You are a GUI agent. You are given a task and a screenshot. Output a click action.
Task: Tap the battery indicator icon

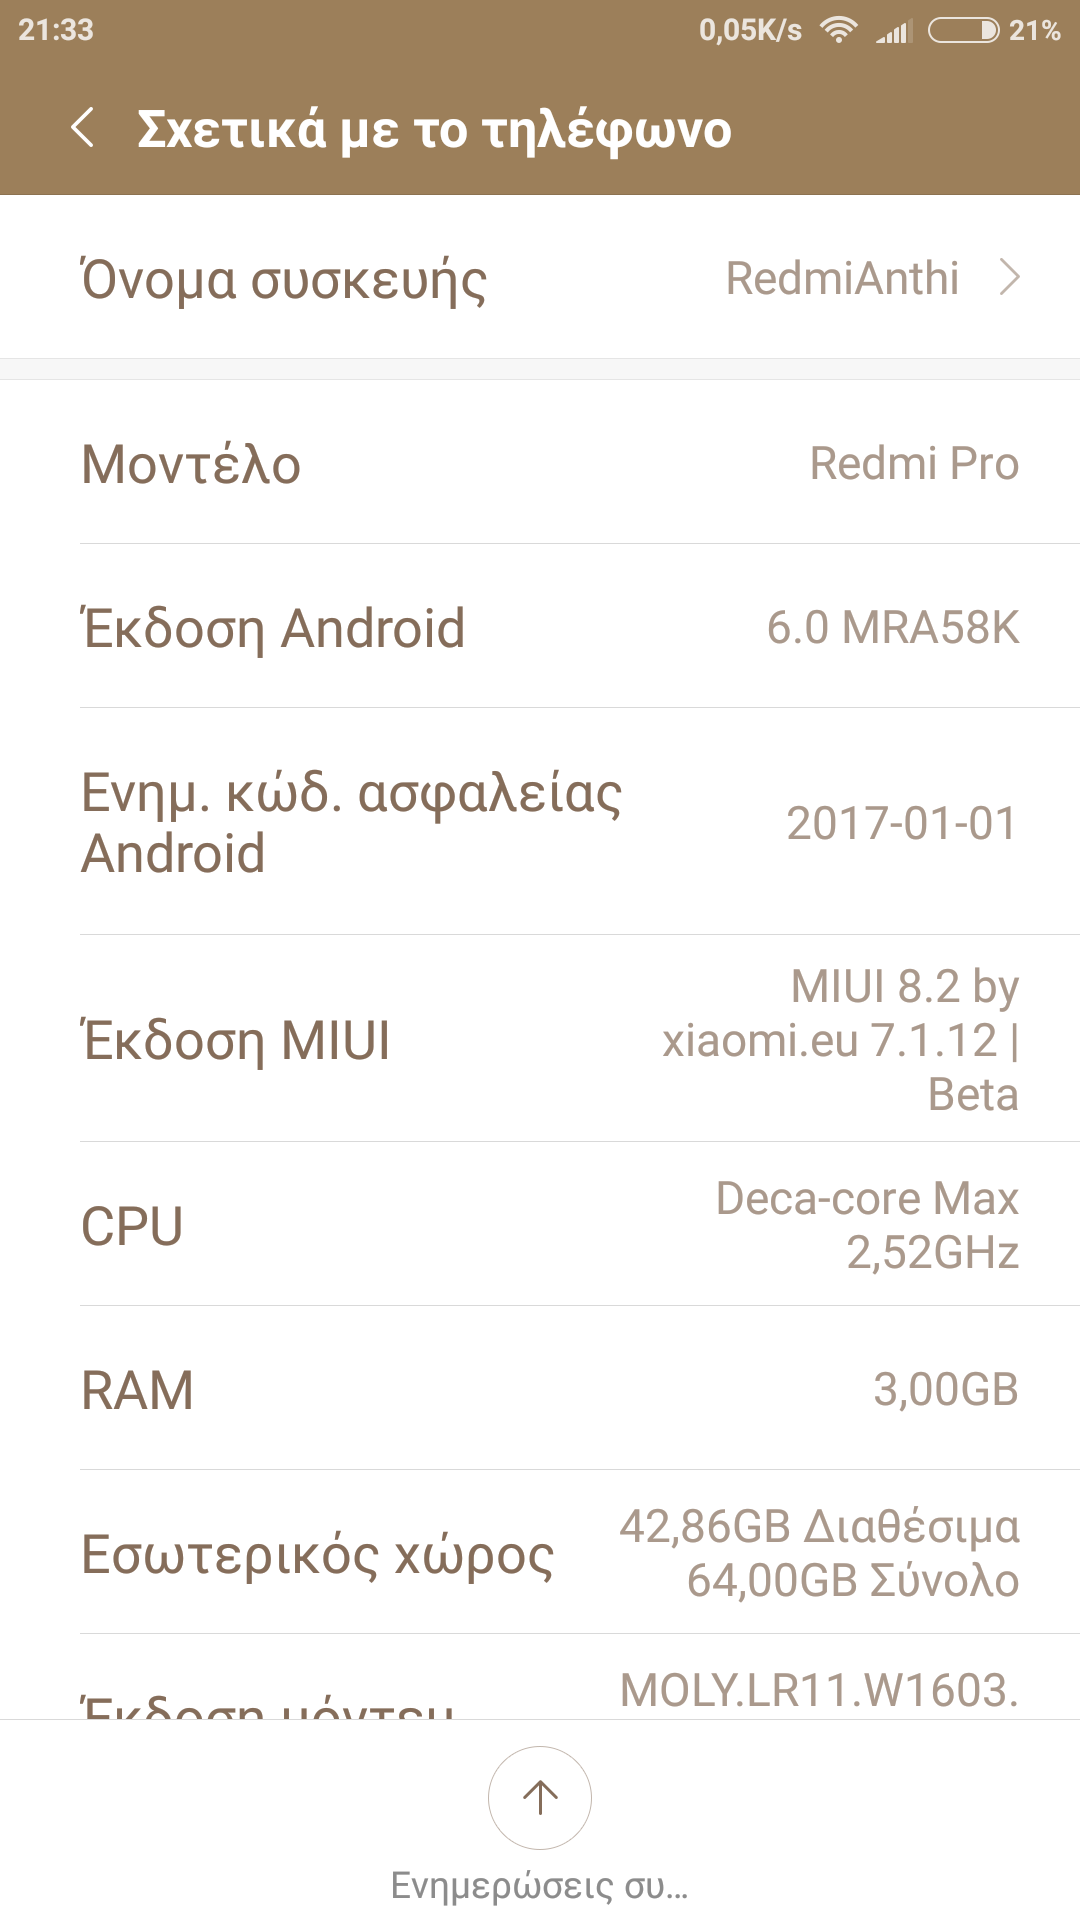pyautogui.click(x=963, y=30)
